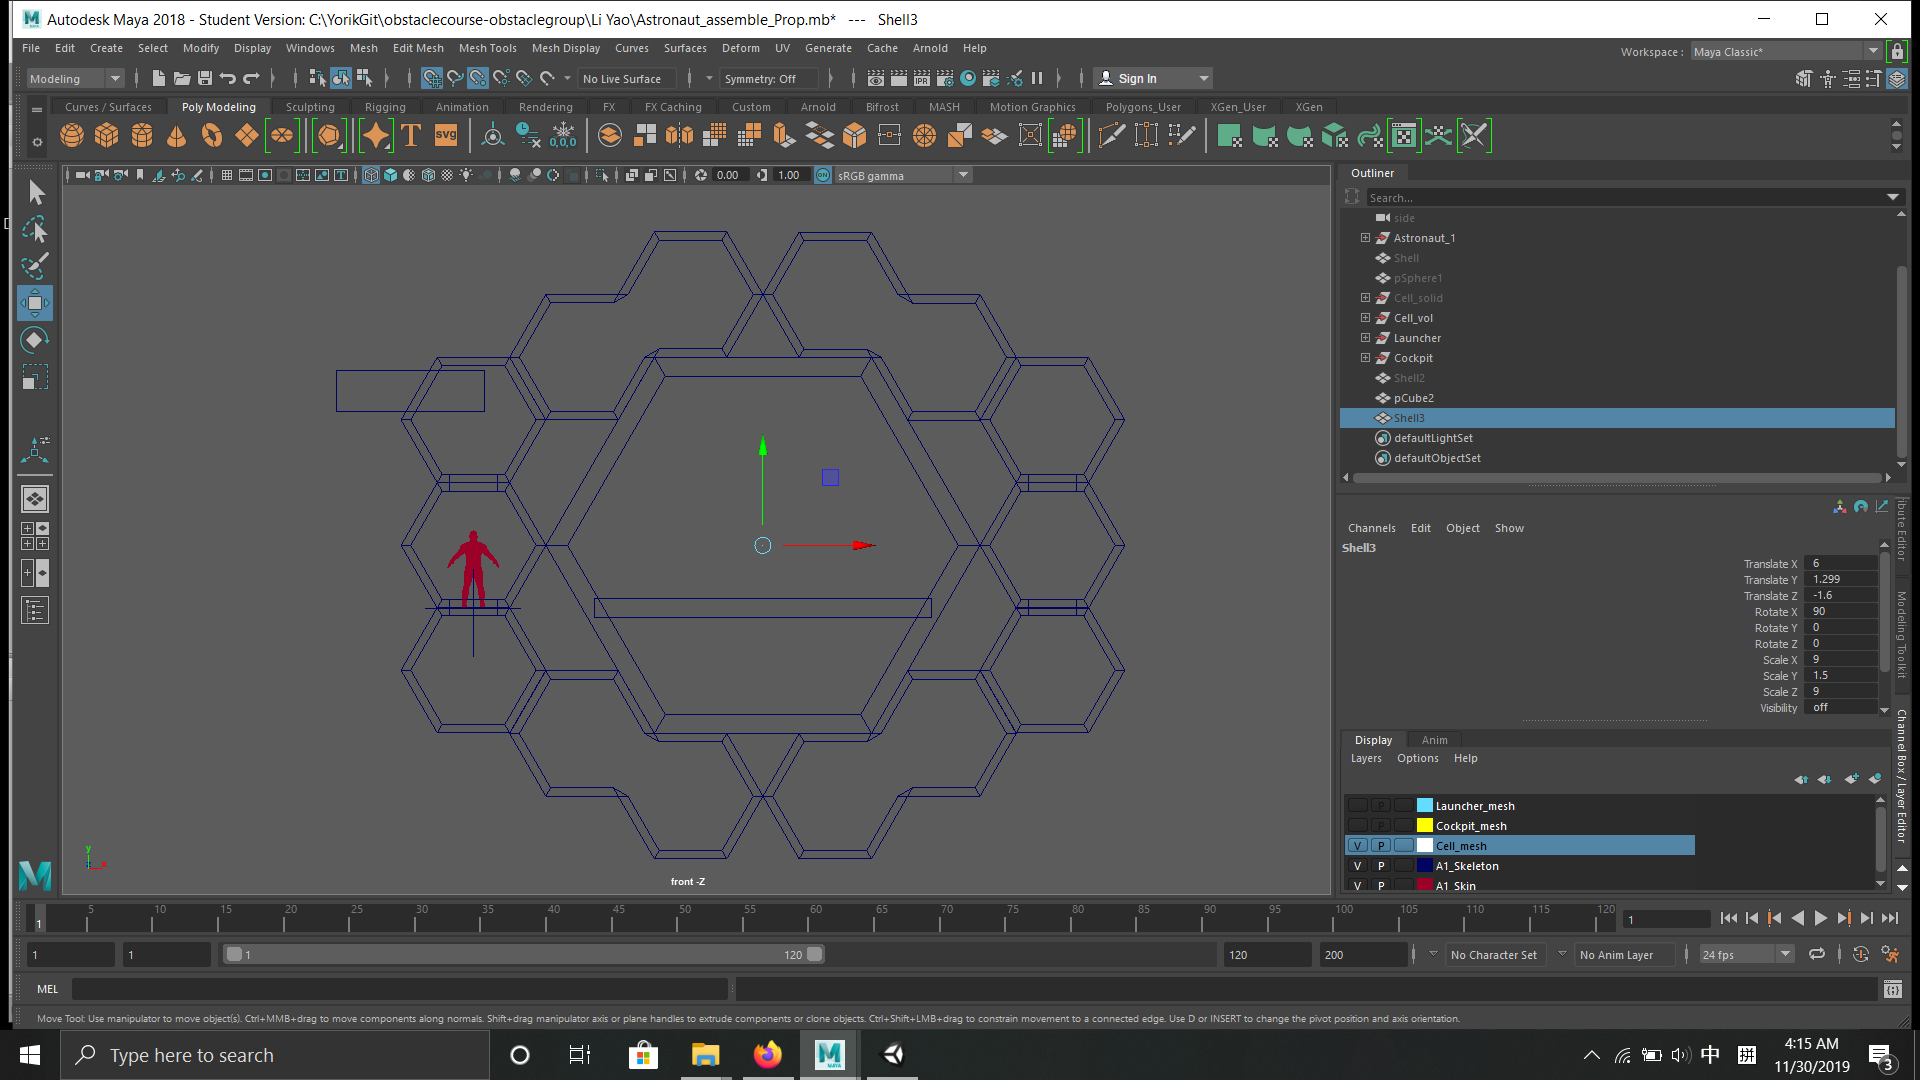Switch to the Rigging shelf tab
Image resolution: width=1920 pixels, height=1080 pixels.
click(x=385, y=107)
